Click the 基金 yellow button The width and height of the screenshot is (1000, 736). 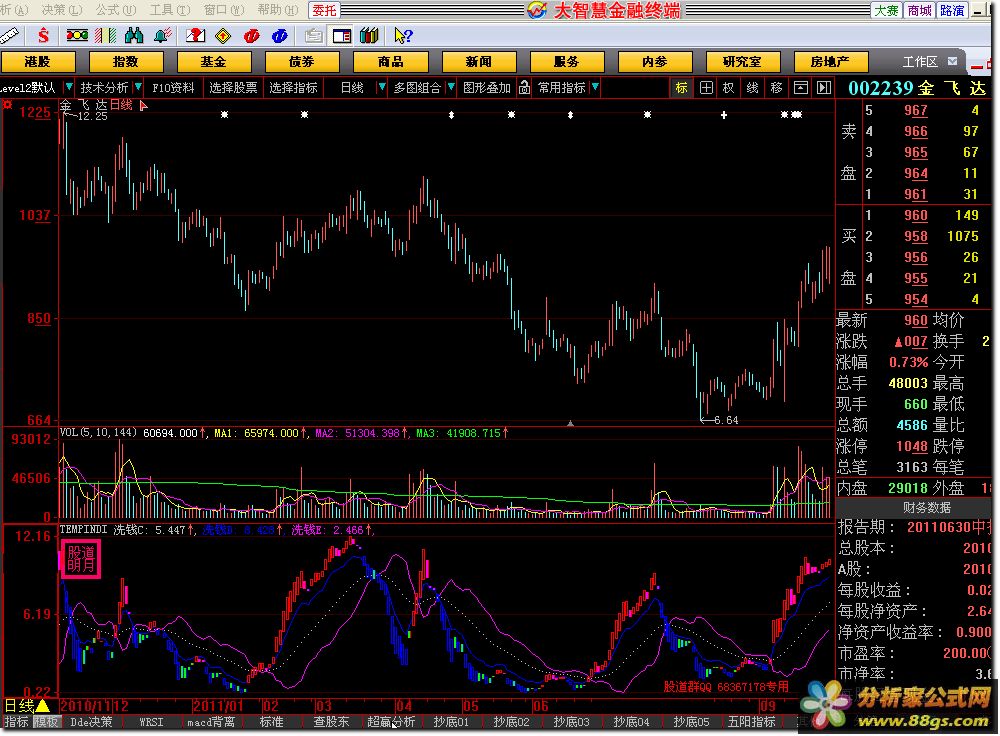[x=214, y=62]
